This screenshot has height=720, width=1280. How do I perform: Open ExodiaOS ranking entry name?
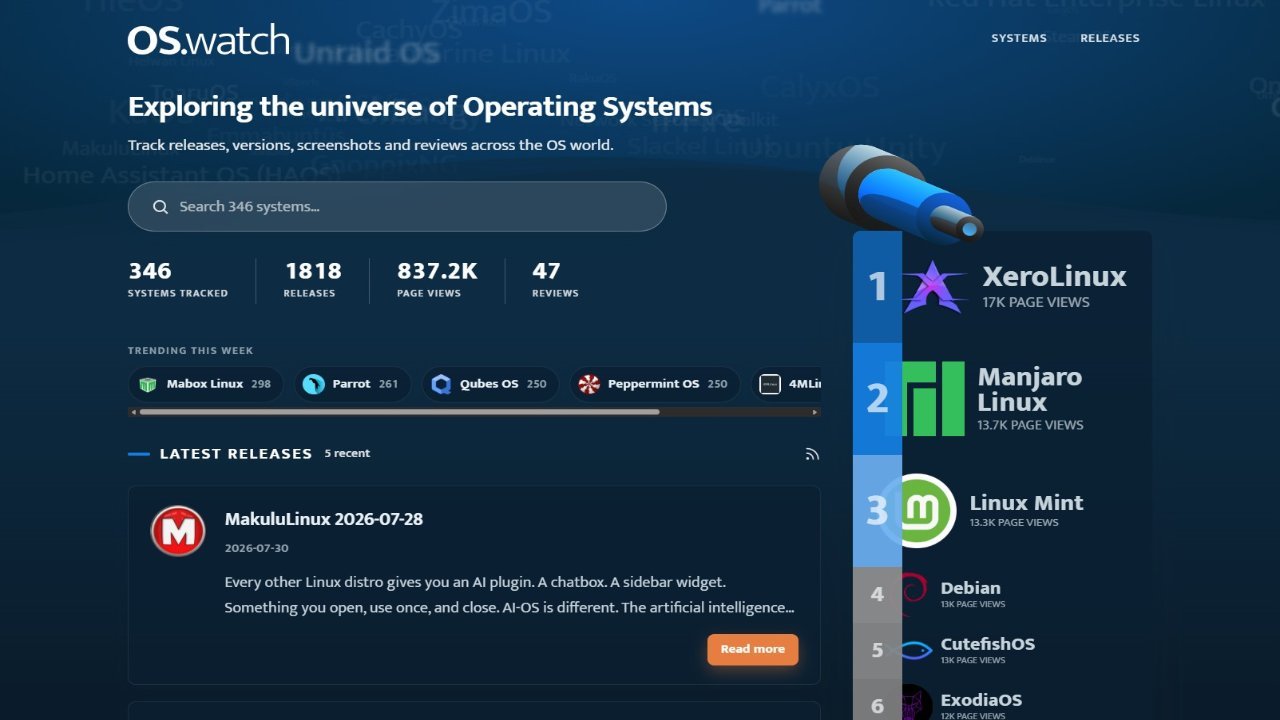coord(981,700)
